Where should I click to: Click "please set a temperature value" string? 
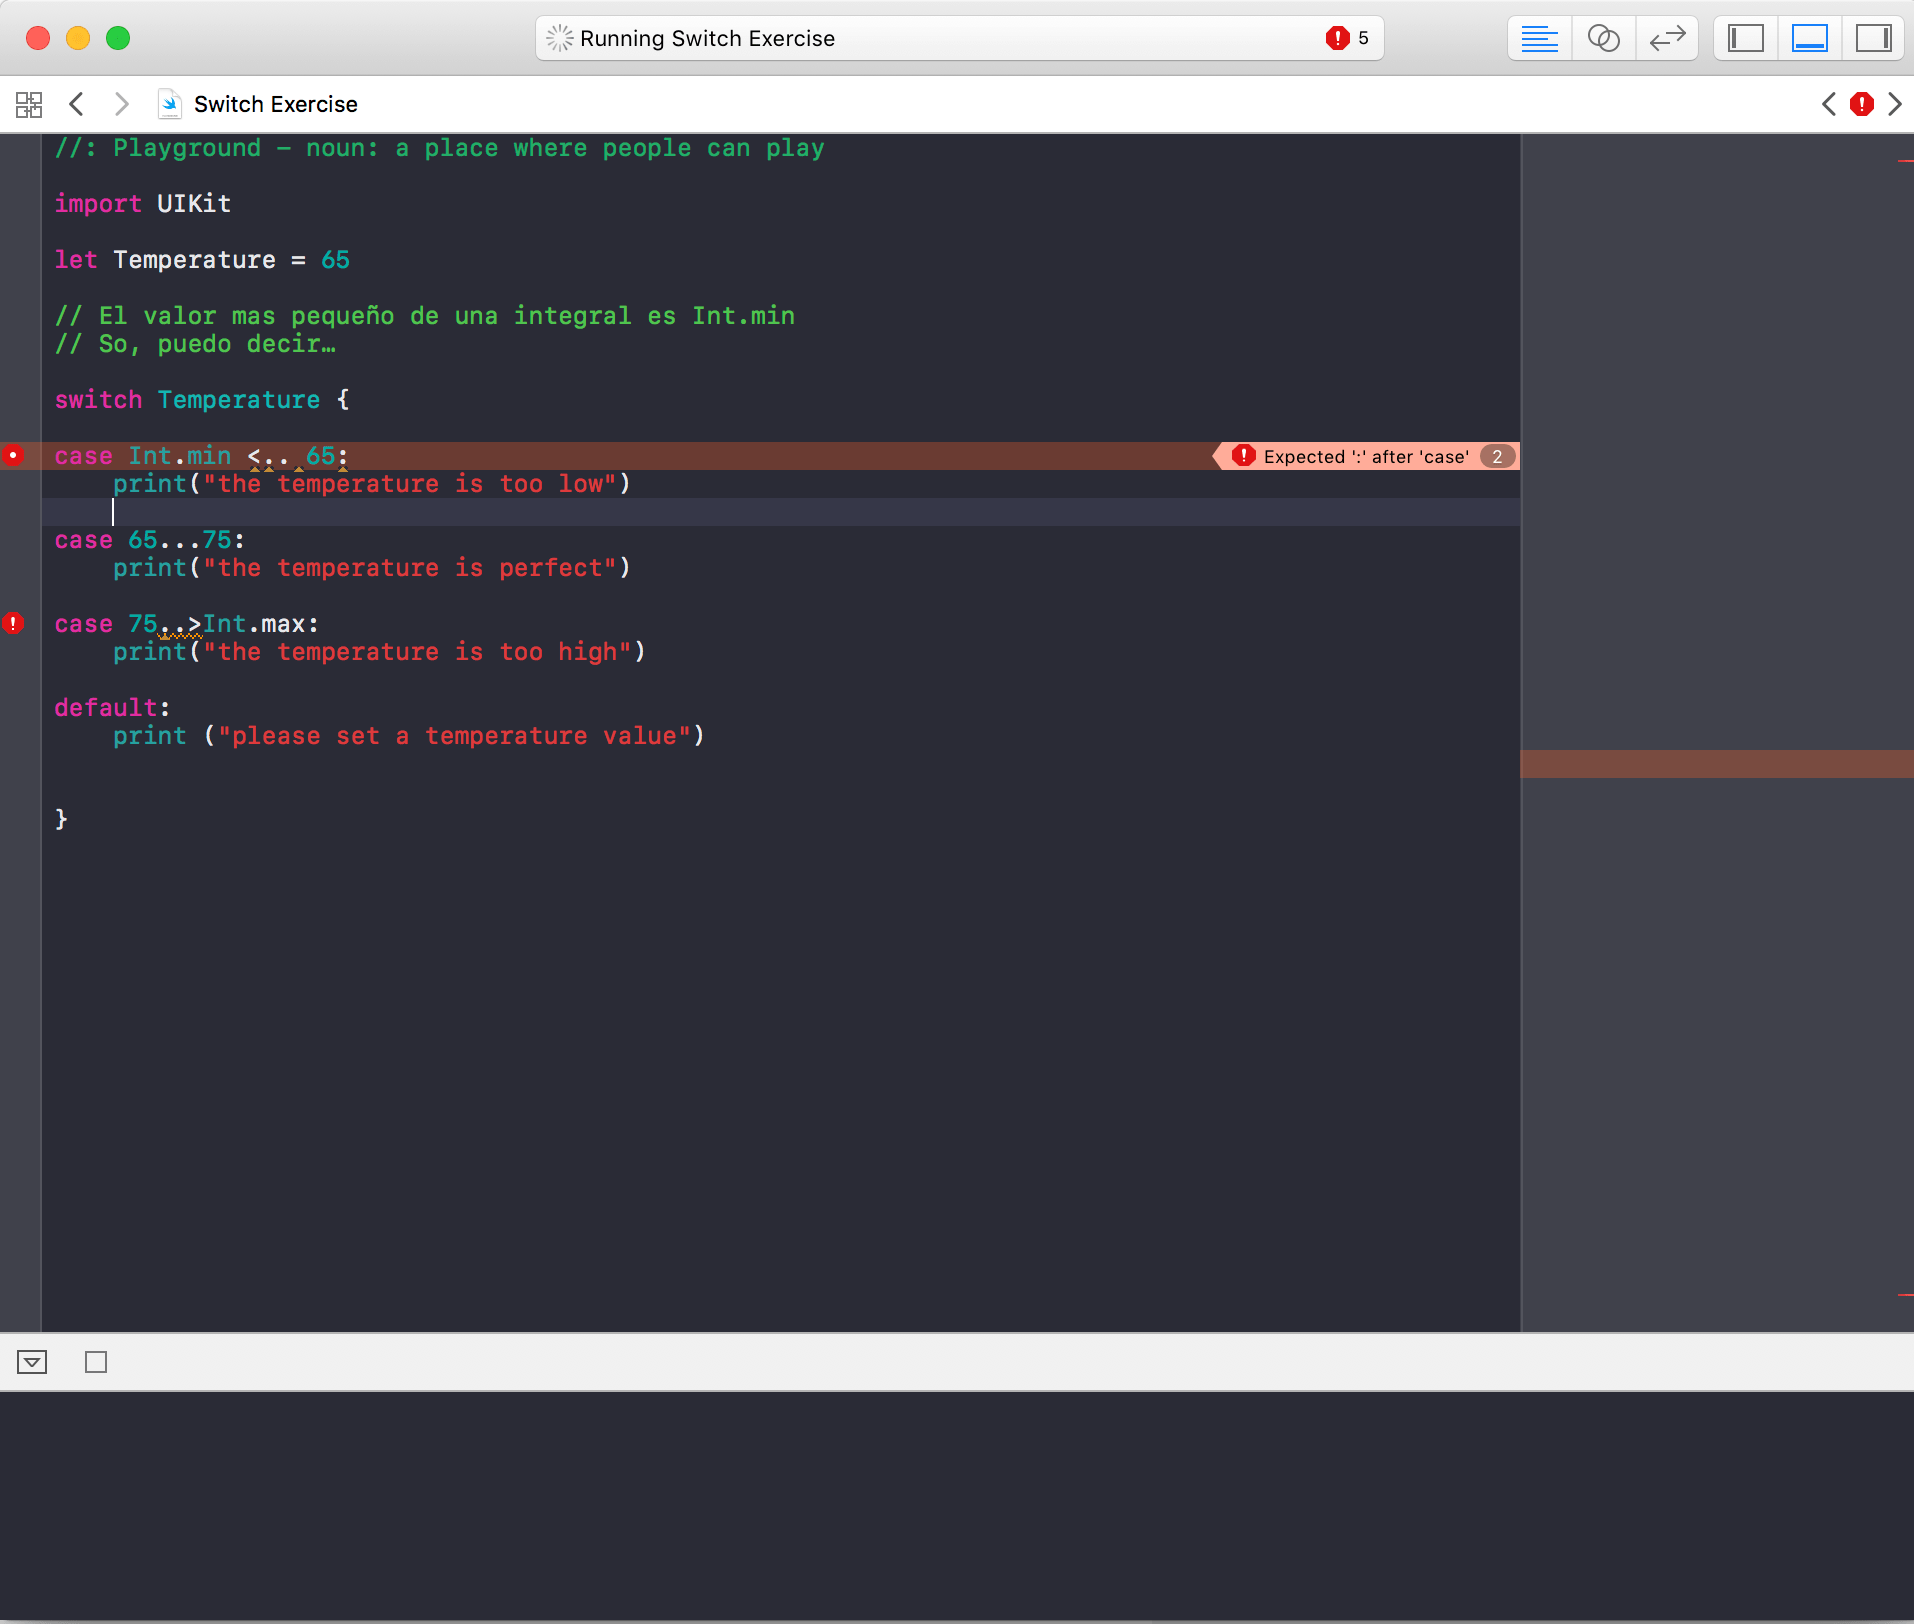tap(455, 736)
